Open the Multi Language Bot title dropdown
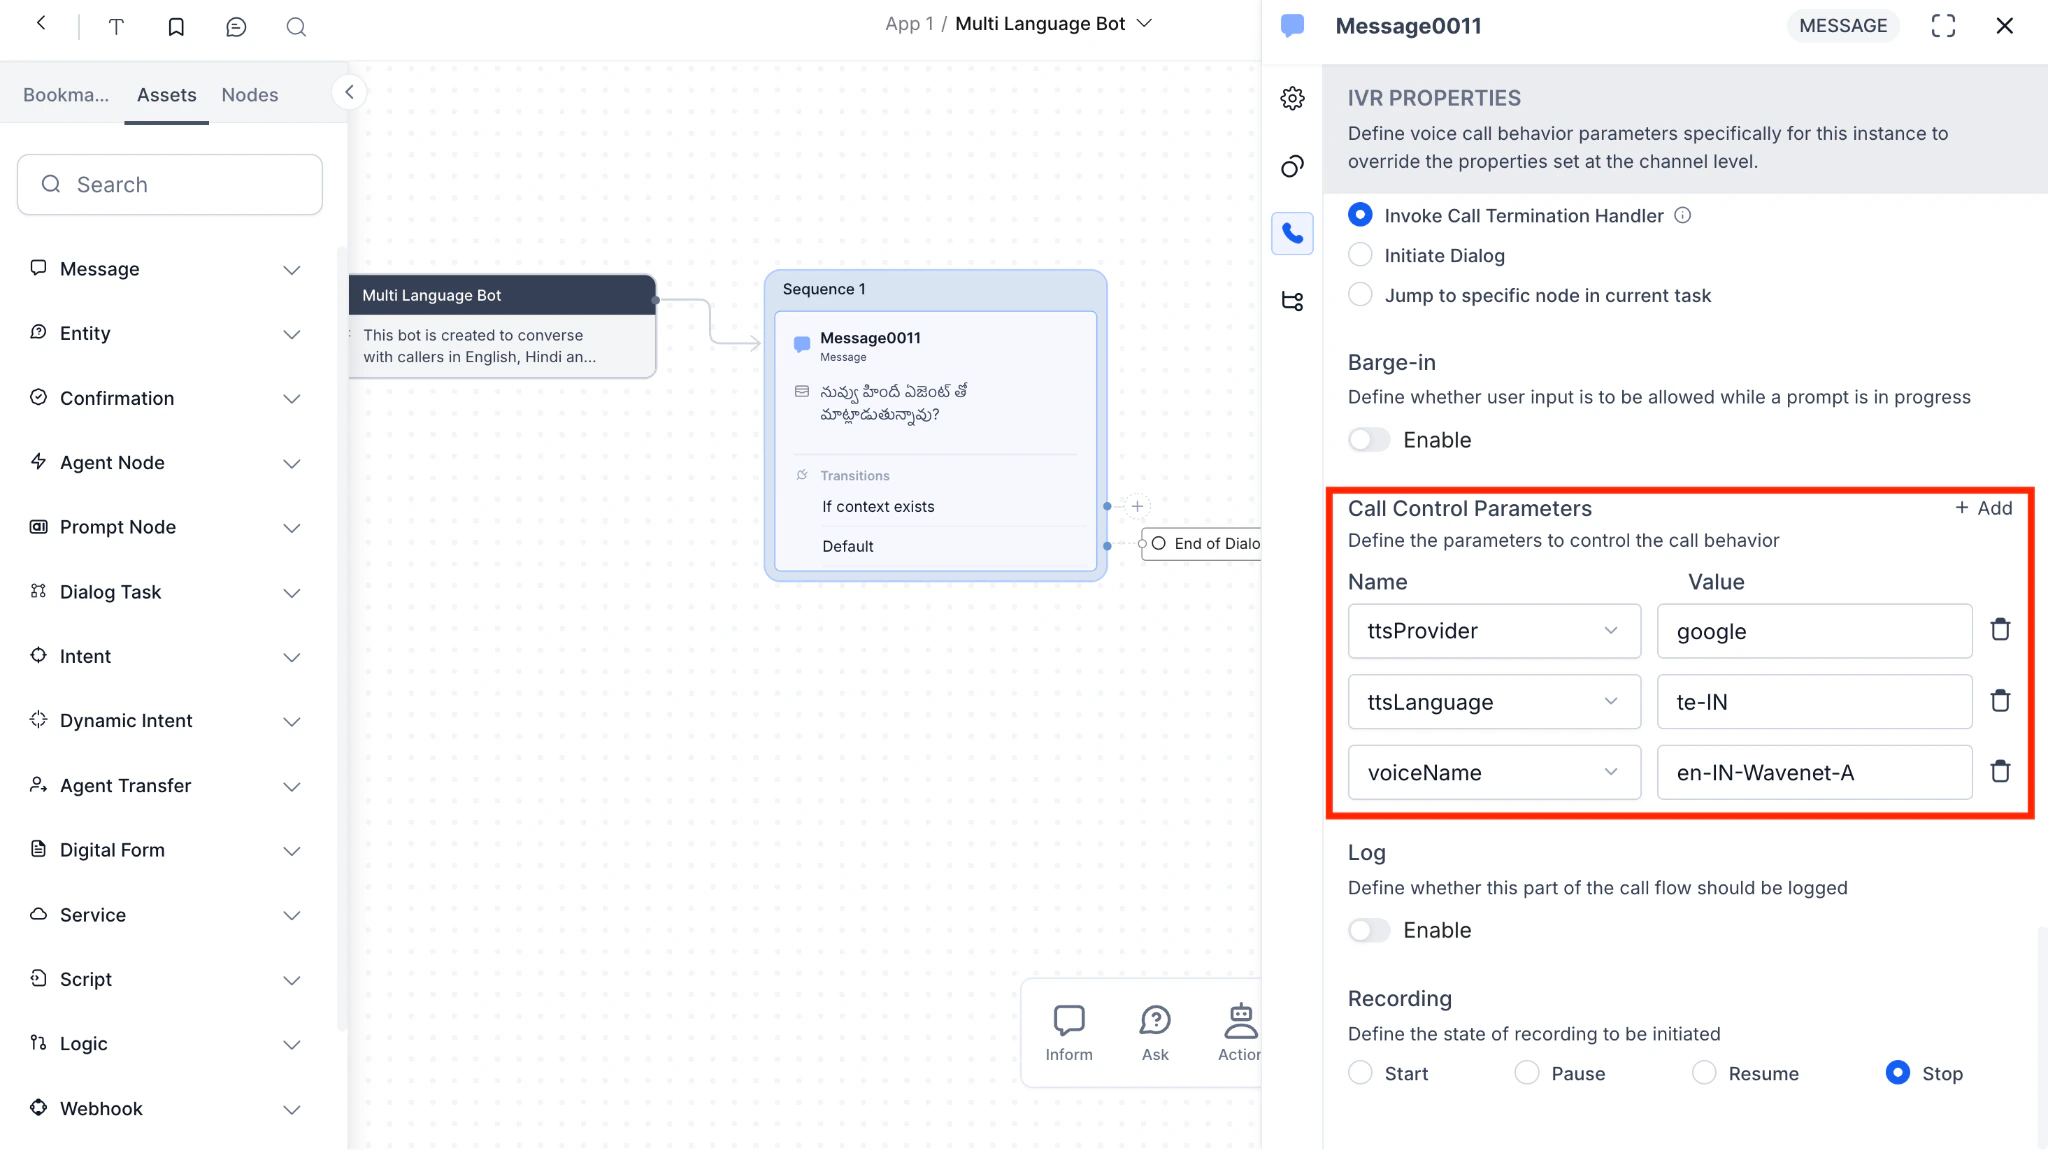The height and width of the screenshot is (1150, 2048). 1145,23
